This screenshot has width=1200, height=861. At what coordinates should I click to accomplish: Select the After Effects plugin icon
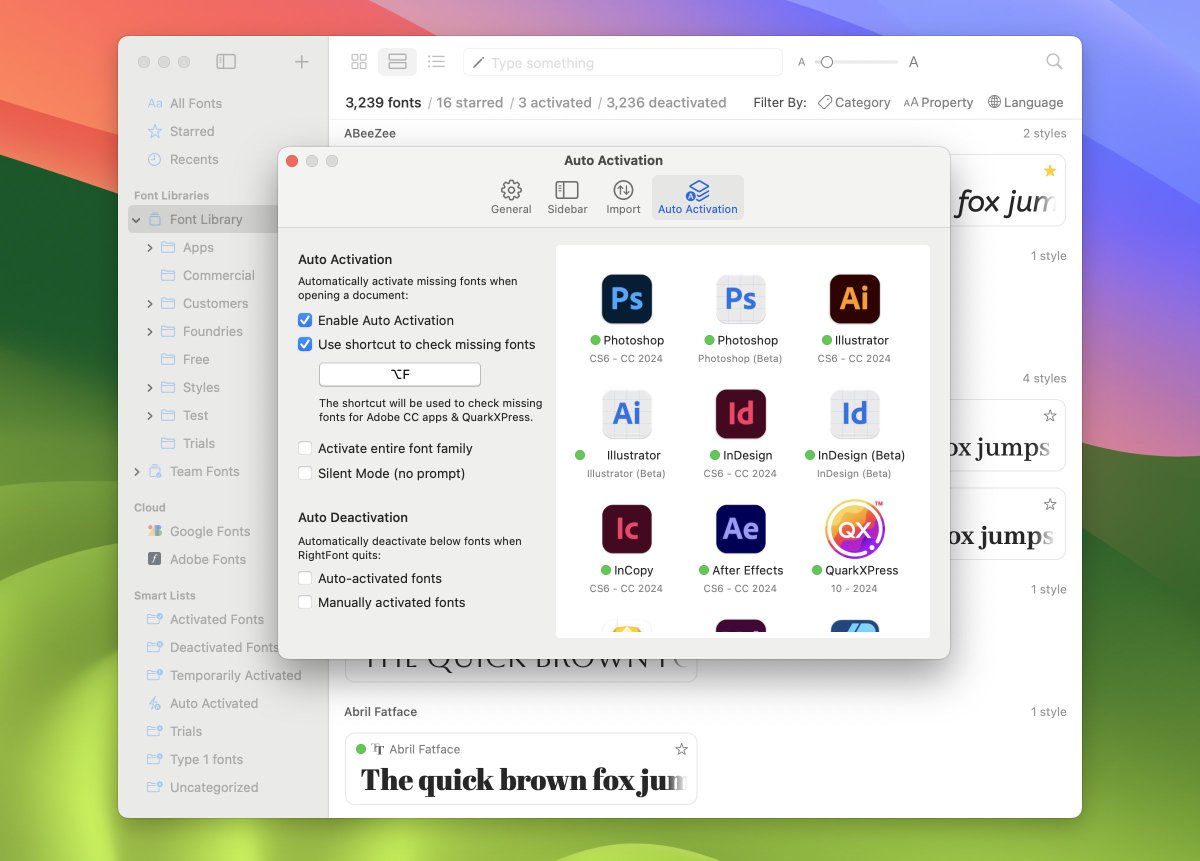[x=741, y=529]
